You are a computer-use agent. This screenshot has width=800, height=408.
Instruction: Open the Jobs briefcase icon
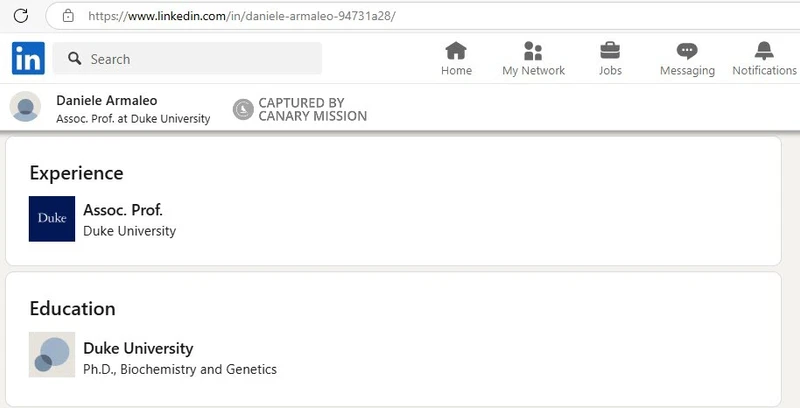[x=610, y=50]
